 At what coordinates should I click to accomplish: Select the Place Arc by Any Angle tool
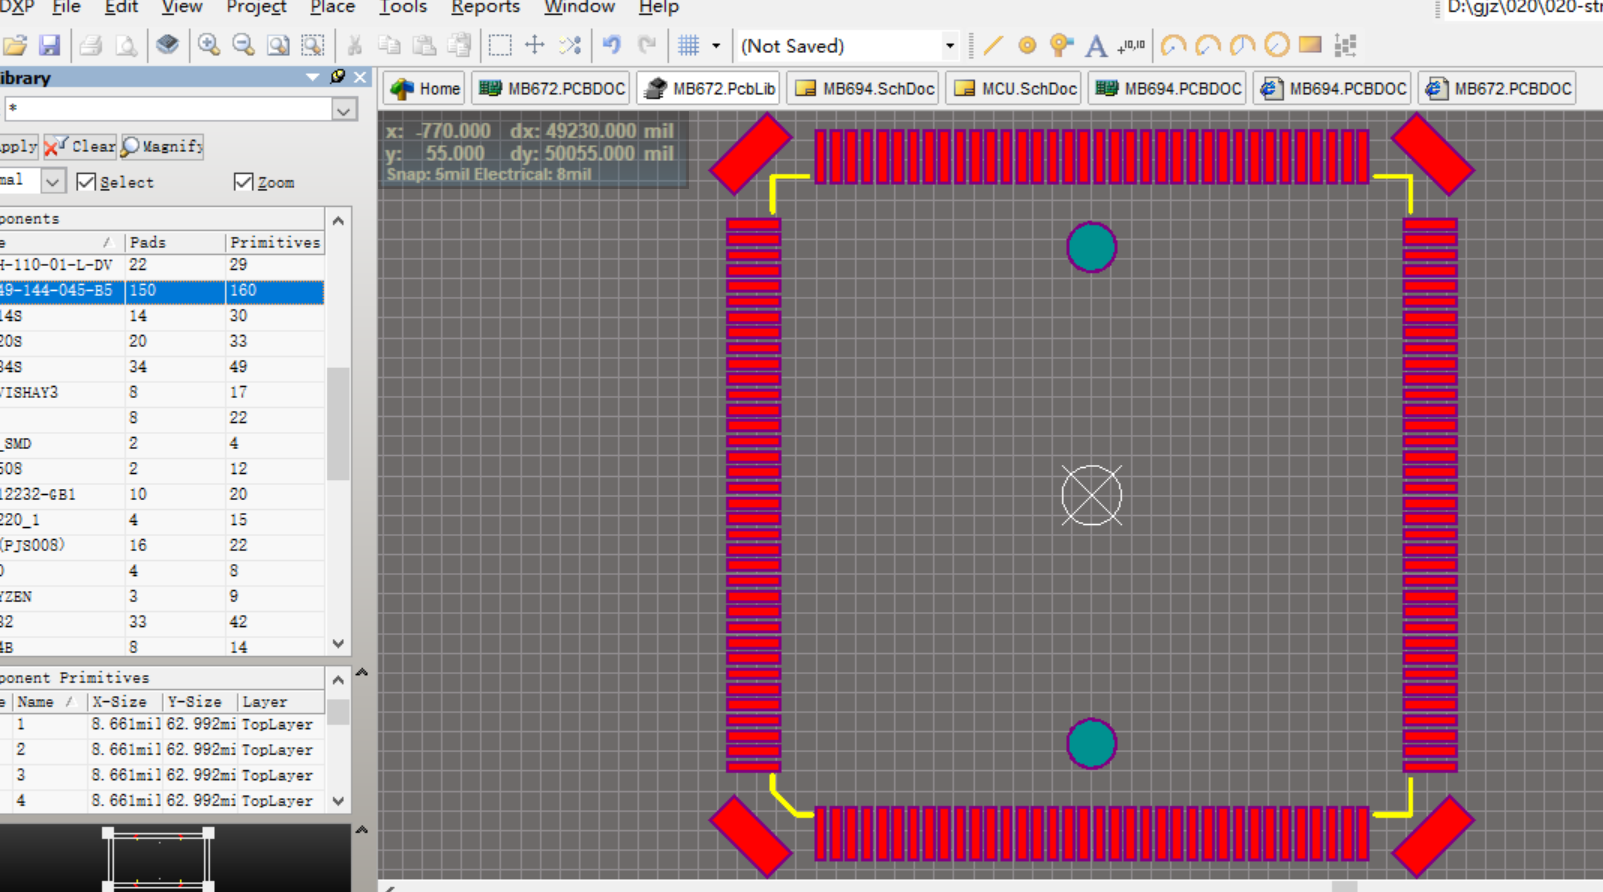(x=1242, y=46)
